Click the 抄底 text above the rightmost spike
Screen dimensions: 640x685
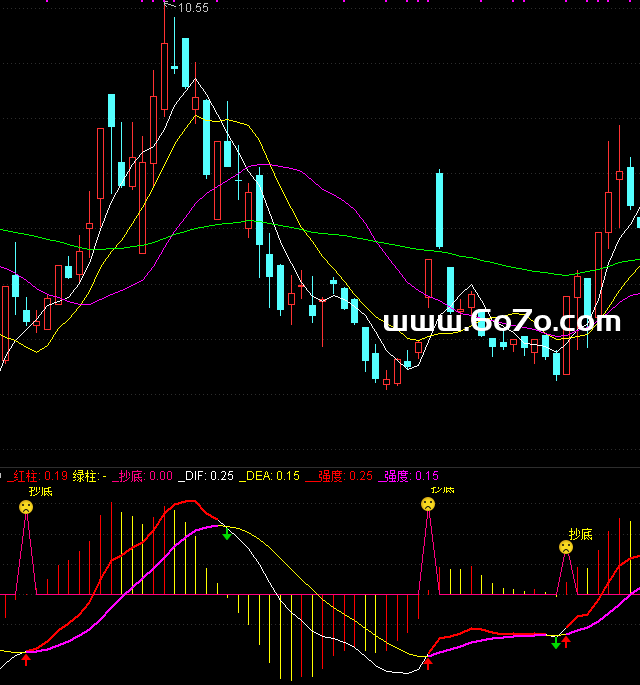click(x=580, y=534)
